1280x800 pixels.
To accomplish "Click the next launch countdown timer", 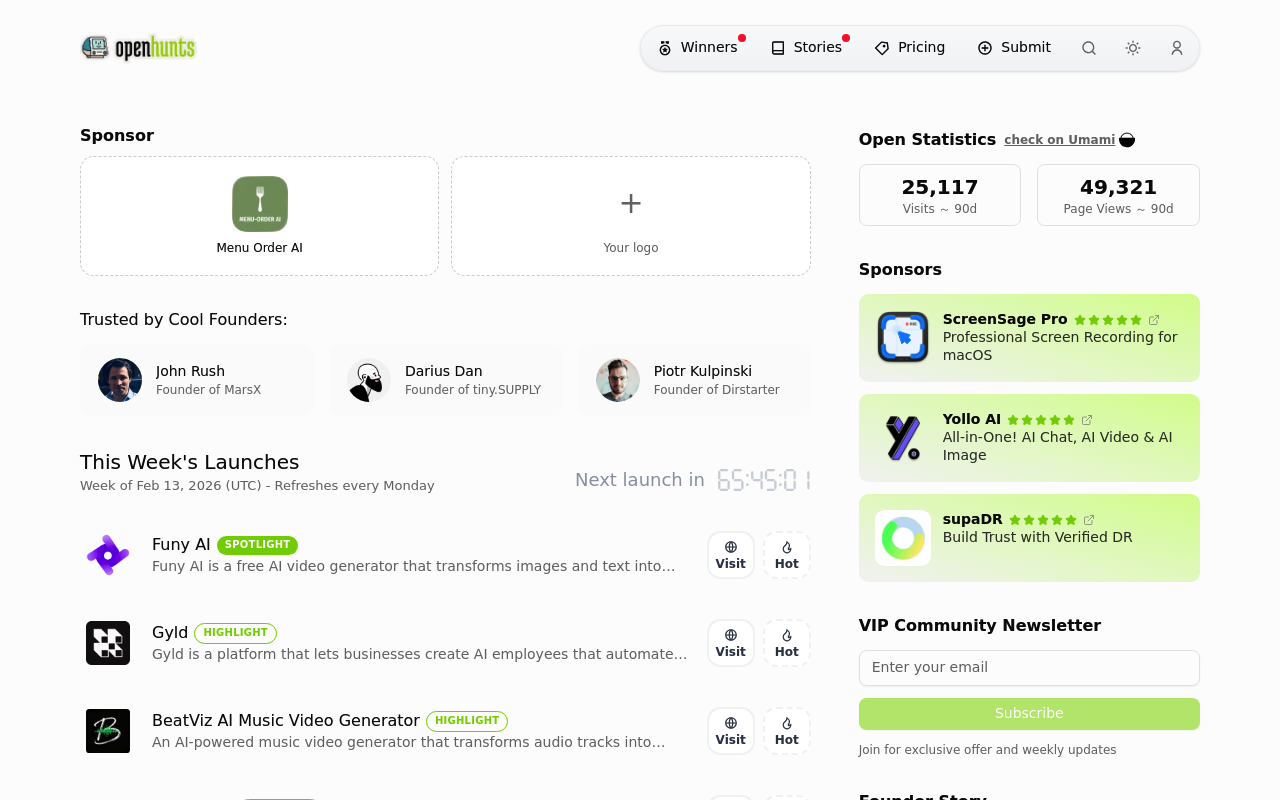I will point(764,480).
